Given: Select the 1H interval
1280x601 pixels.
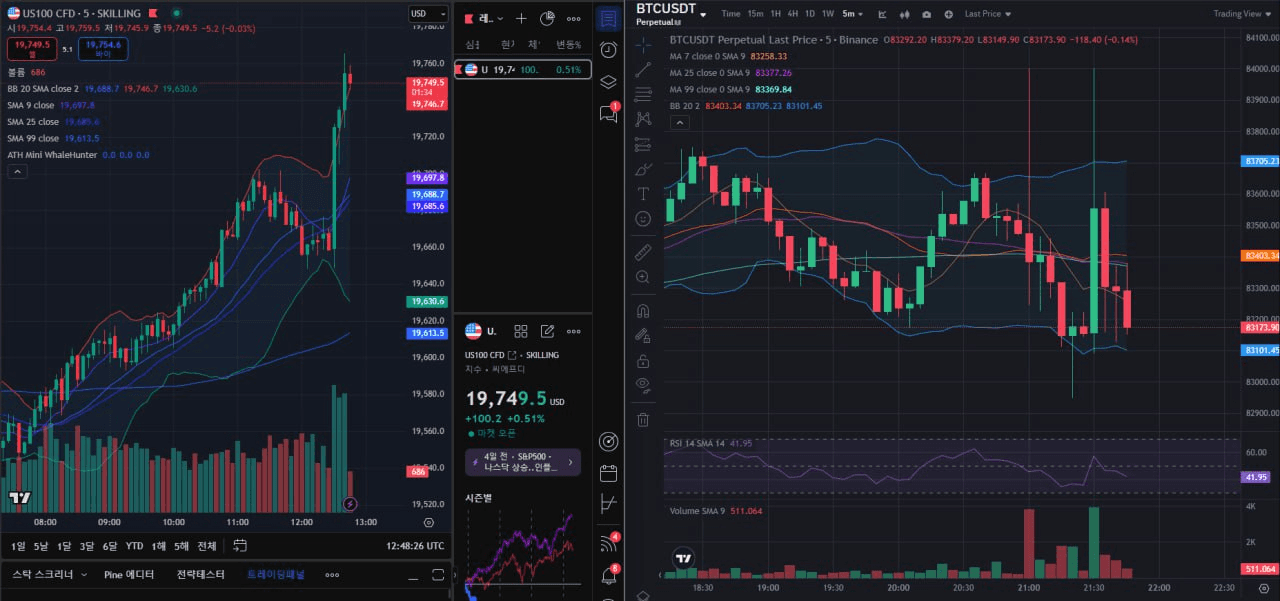Looking at the screenshot, I should tap(776, 14).
